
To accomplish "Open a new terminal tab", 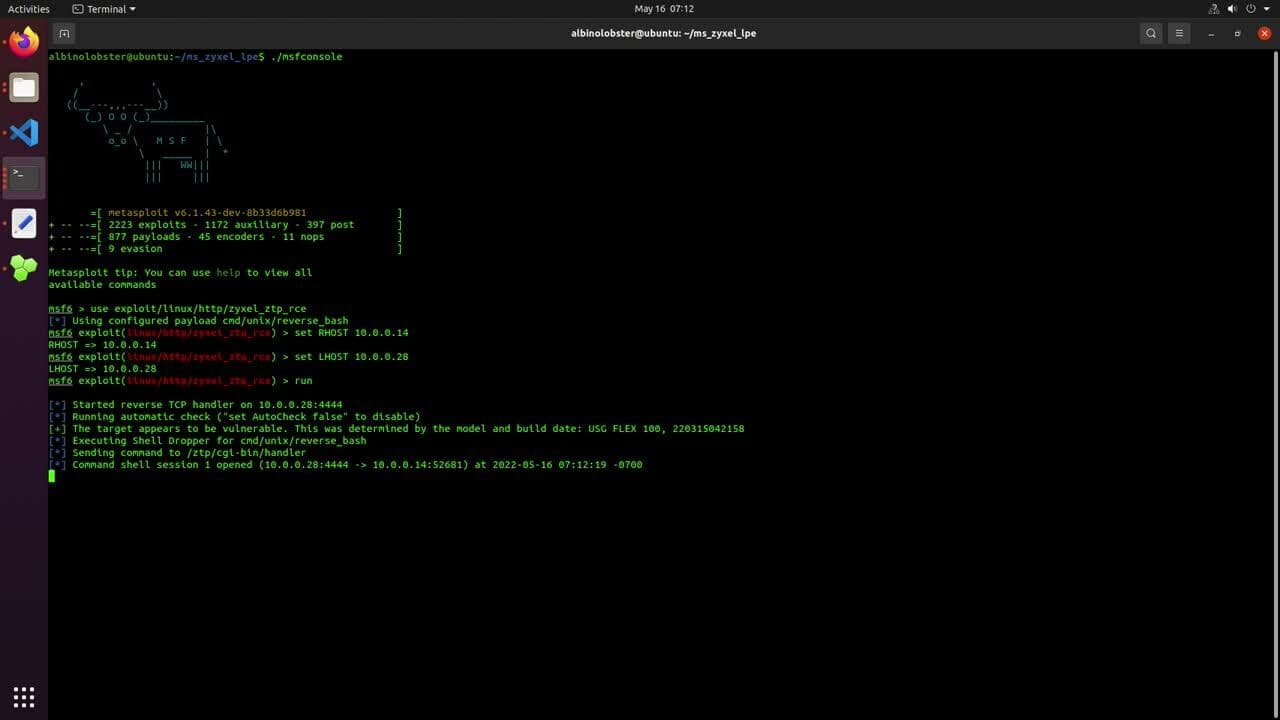I will point(64,33).
